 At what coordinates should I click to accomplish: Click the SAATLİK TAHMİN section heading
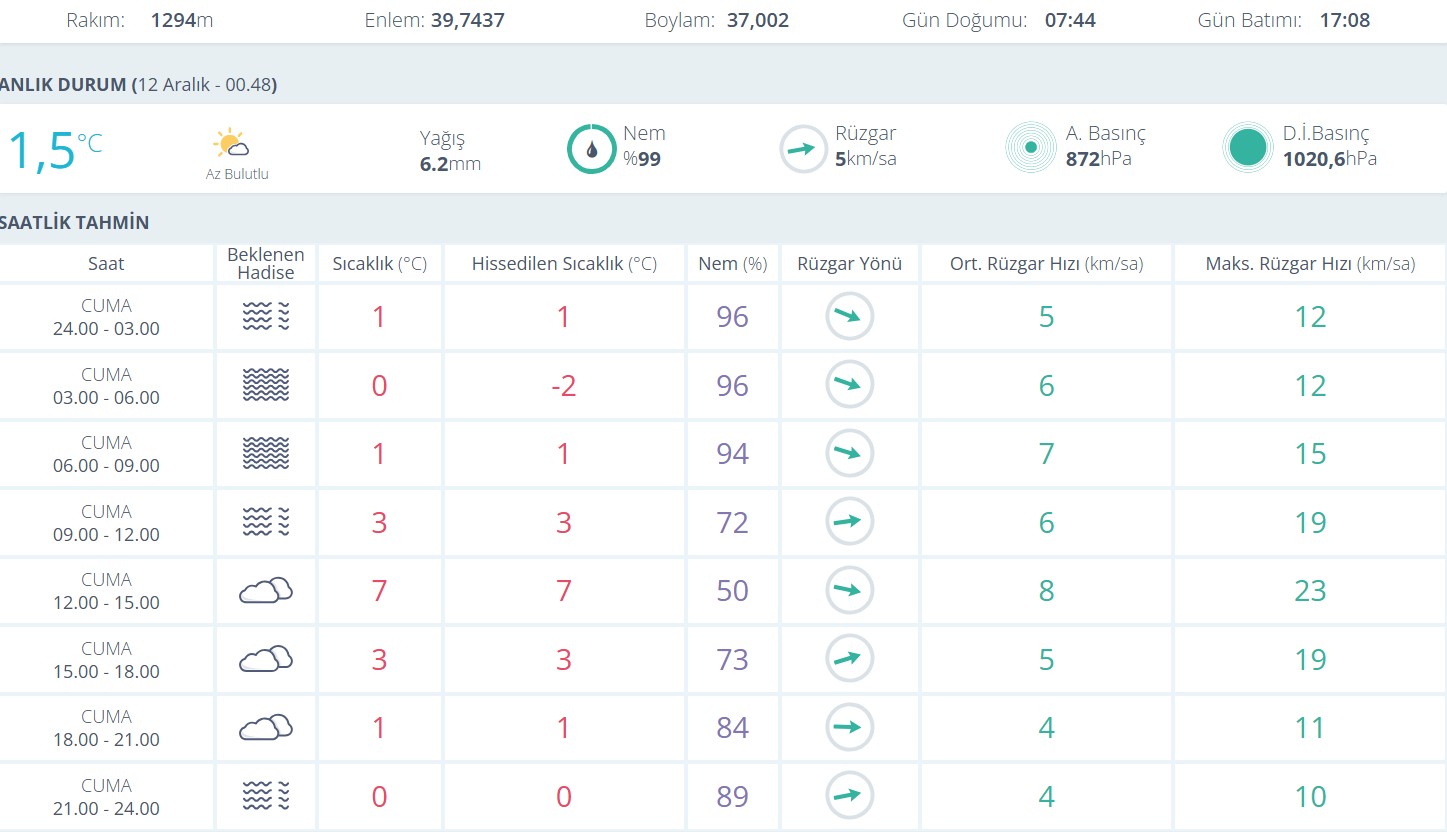tap(74, 222)
